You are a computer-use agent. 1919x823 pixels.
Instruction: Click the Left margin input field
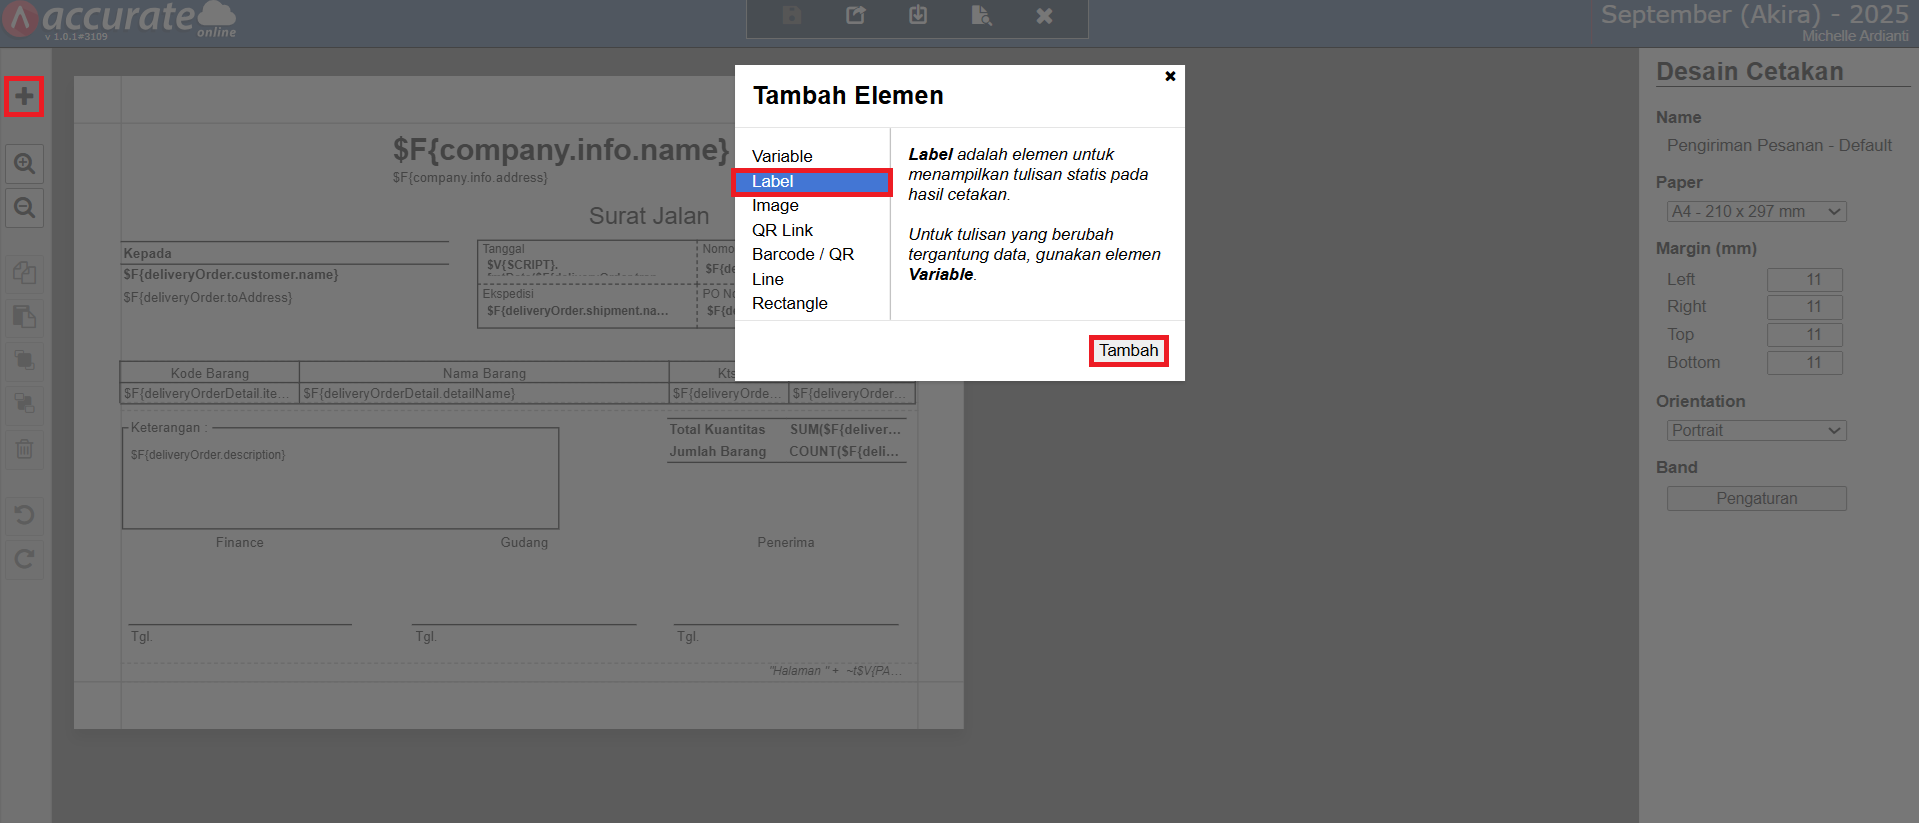[1804, 280]
